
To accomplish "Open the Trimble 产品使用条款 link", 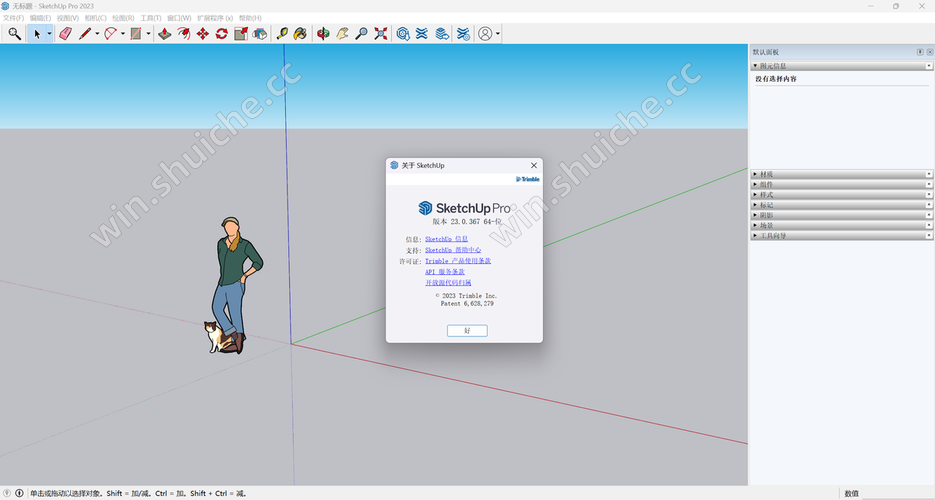I will click(x=458, y=261).
